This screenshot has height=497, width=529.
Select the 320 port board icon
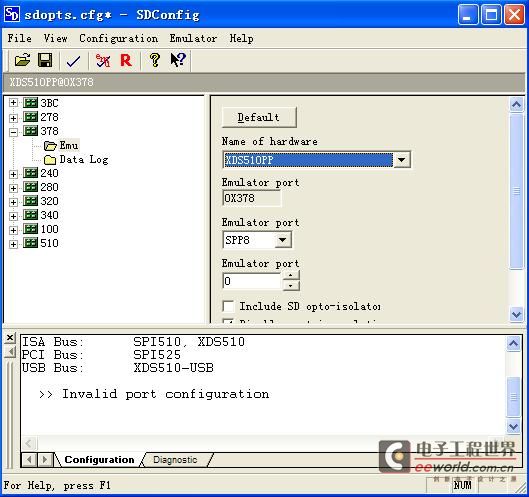[x=30, y=201]
